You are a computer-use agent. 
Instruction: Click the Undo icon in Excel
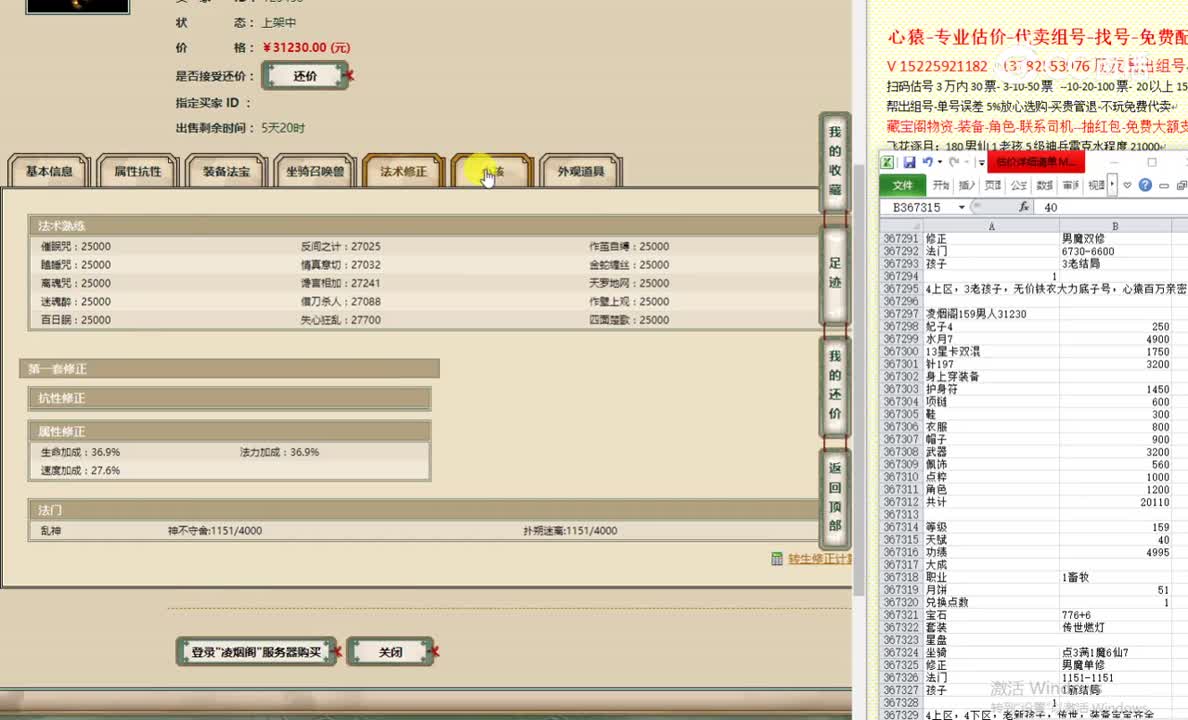pos(929,160)
